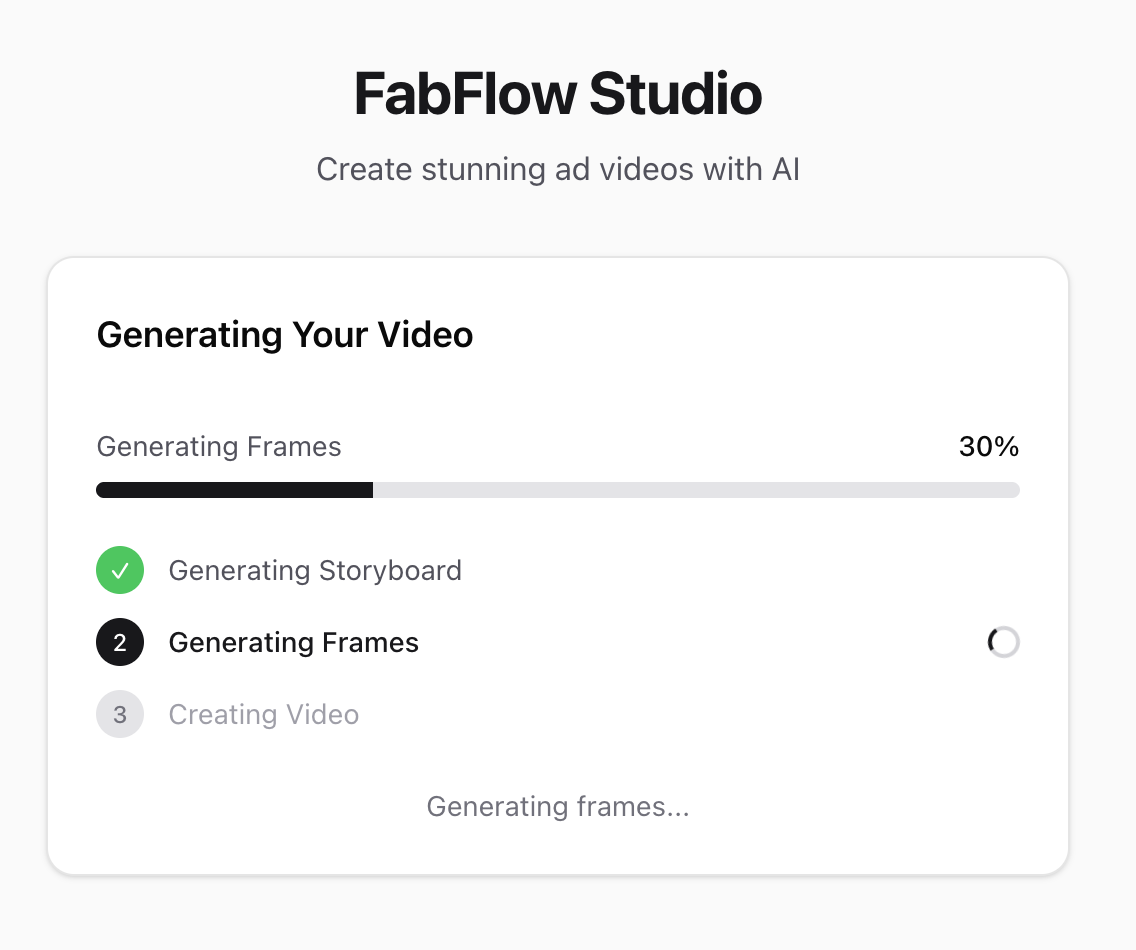This screenshot has width=1136, height=950.
Task: Click the word "AI" in the subtitle
Action: (785, 169)
